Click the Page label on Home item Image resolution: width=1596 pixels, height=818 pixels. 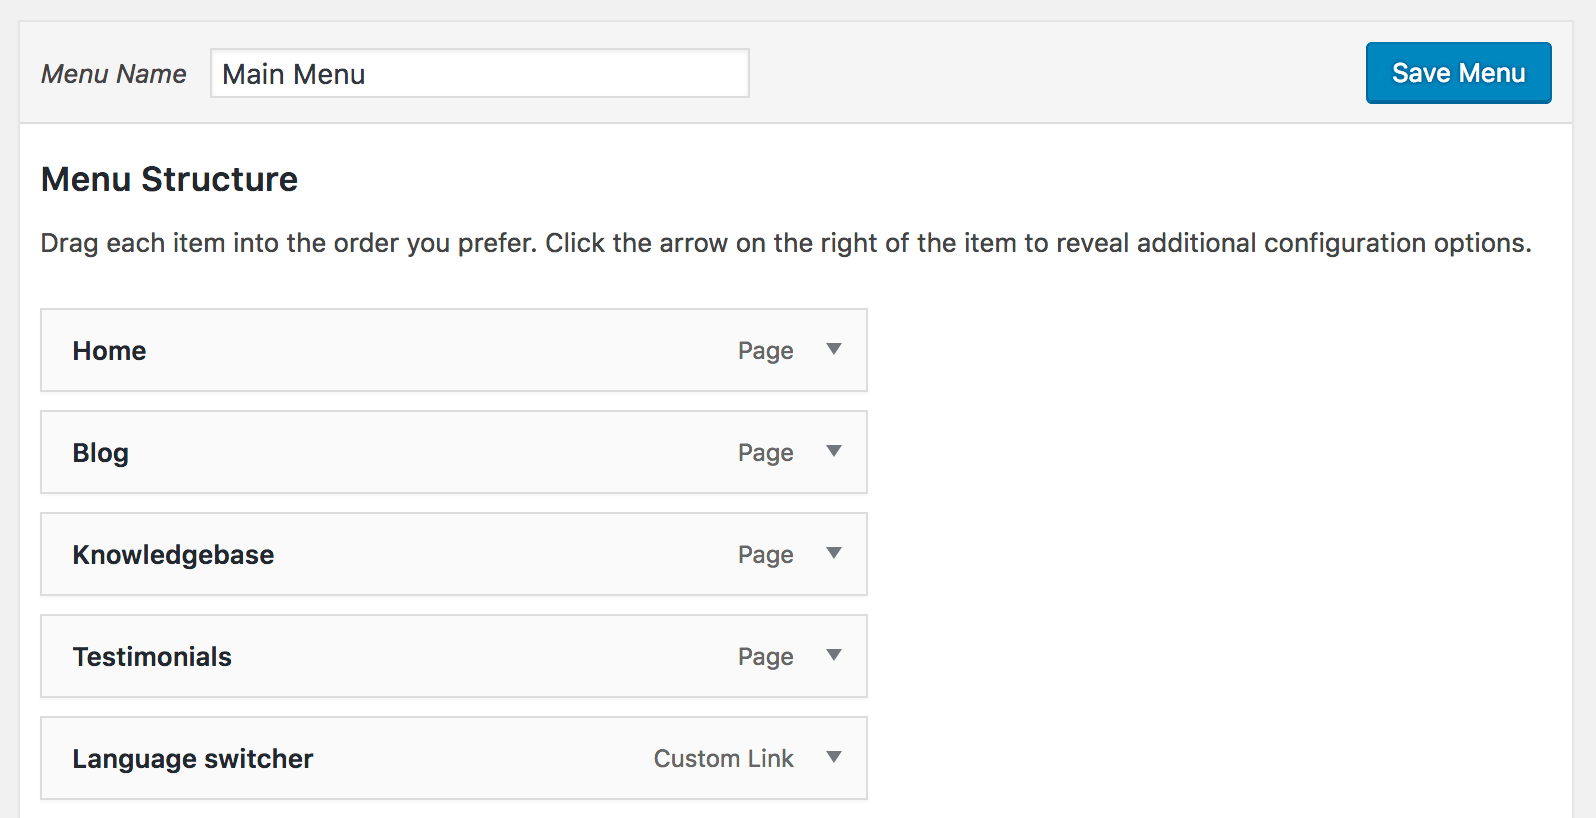click(x=765, y=351)
